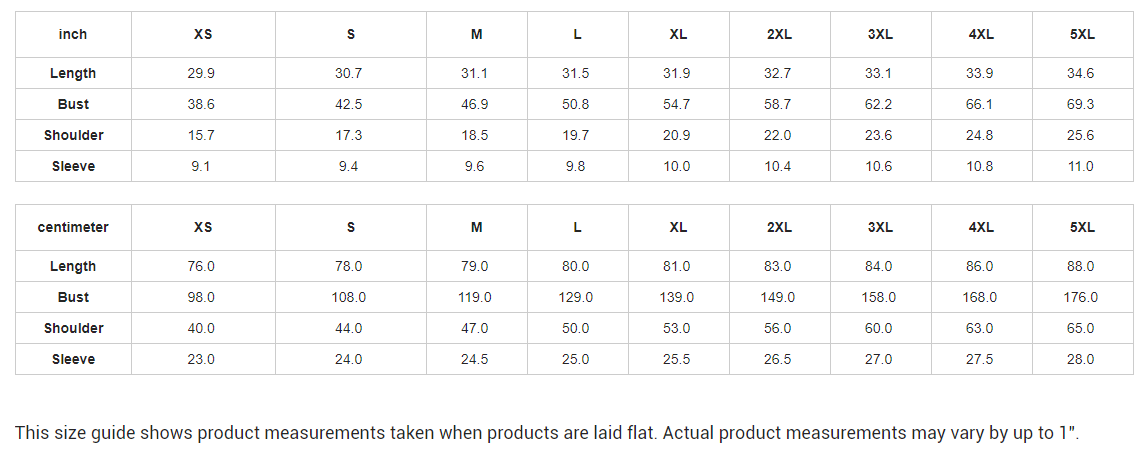Select the 34.6 length cell for 5XL
The width and height of the screenshot is (1145, 456).
(1081, 73)
